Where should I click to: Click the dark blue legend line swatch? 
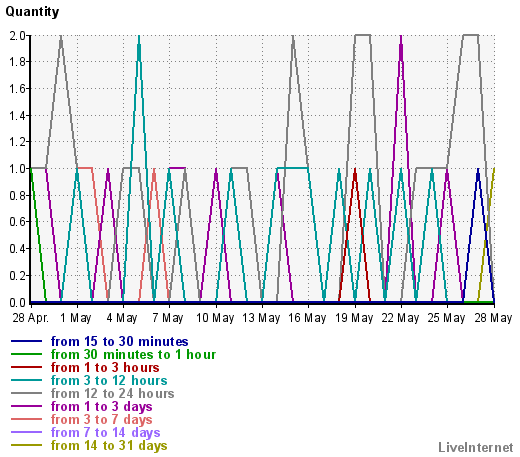(x=26, y=341)
